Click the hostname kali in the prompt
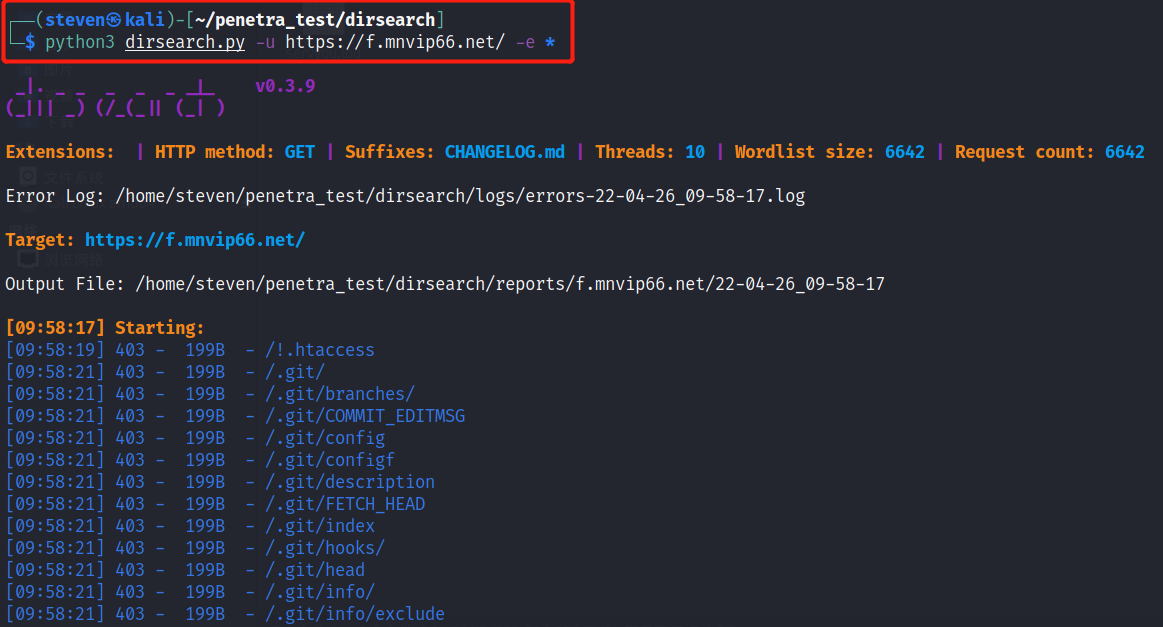Image resolution: width=1163 pixels, height=627 pixels. (145, 20)
